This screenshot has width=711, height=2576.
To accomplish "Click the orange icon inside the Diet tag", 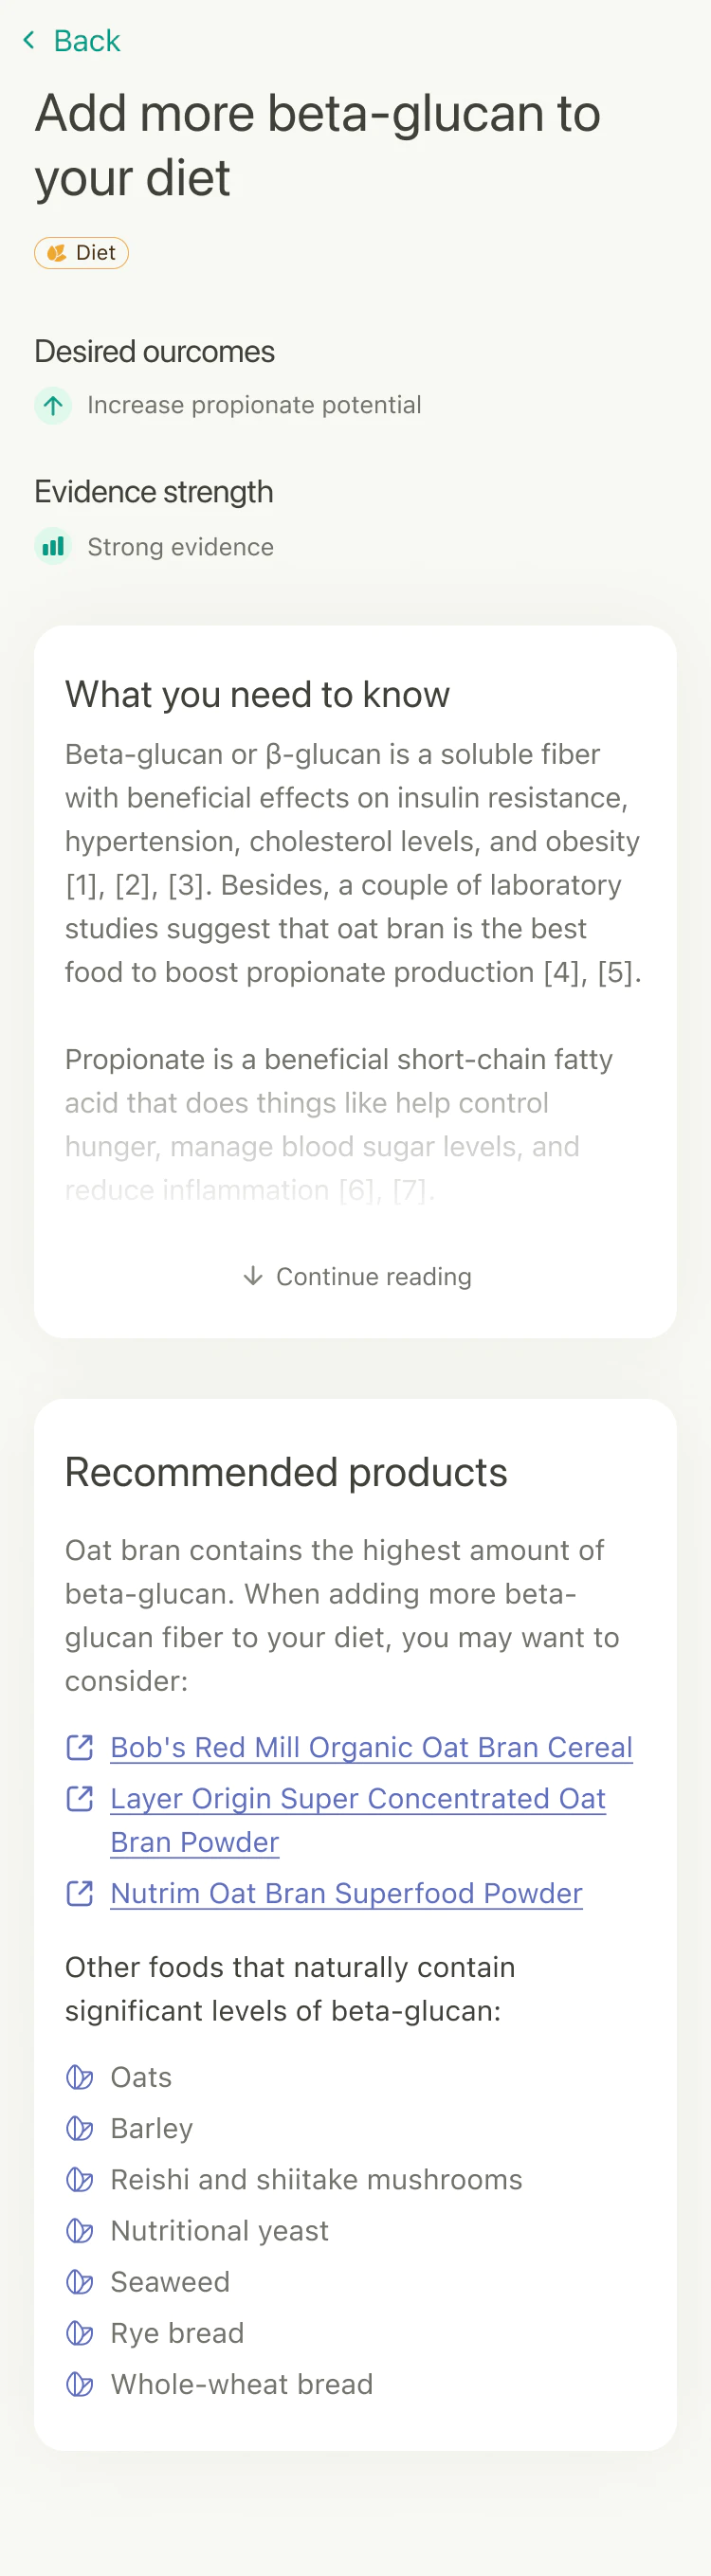I will (59, 253).
